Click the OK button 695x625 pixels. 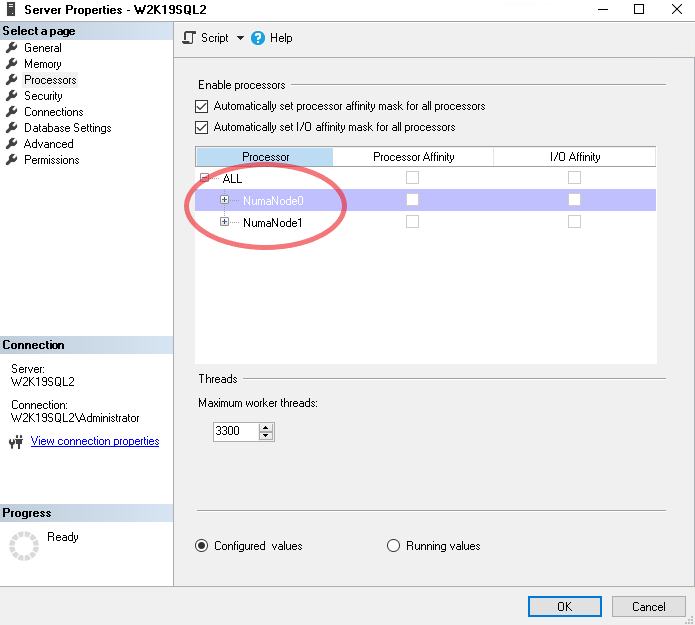coord(565,606)
